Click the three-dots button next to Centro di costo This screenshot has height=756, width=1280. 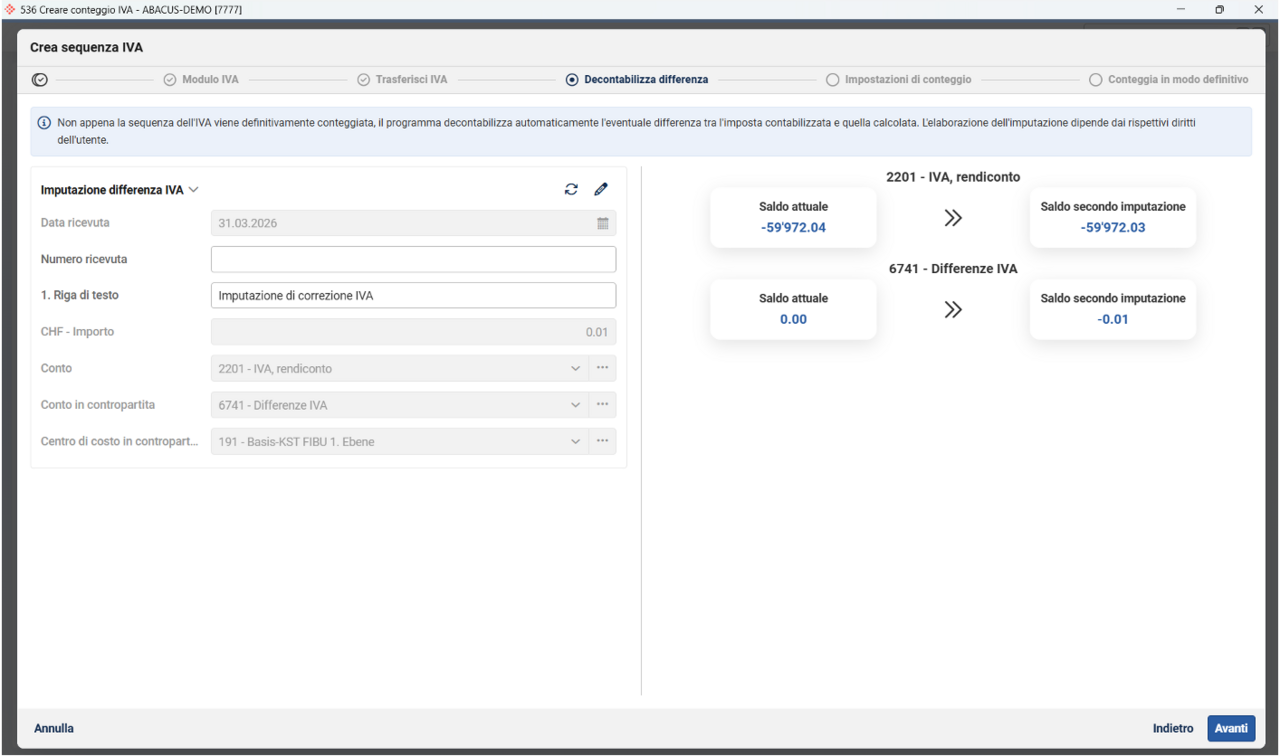tap(603, 441)
